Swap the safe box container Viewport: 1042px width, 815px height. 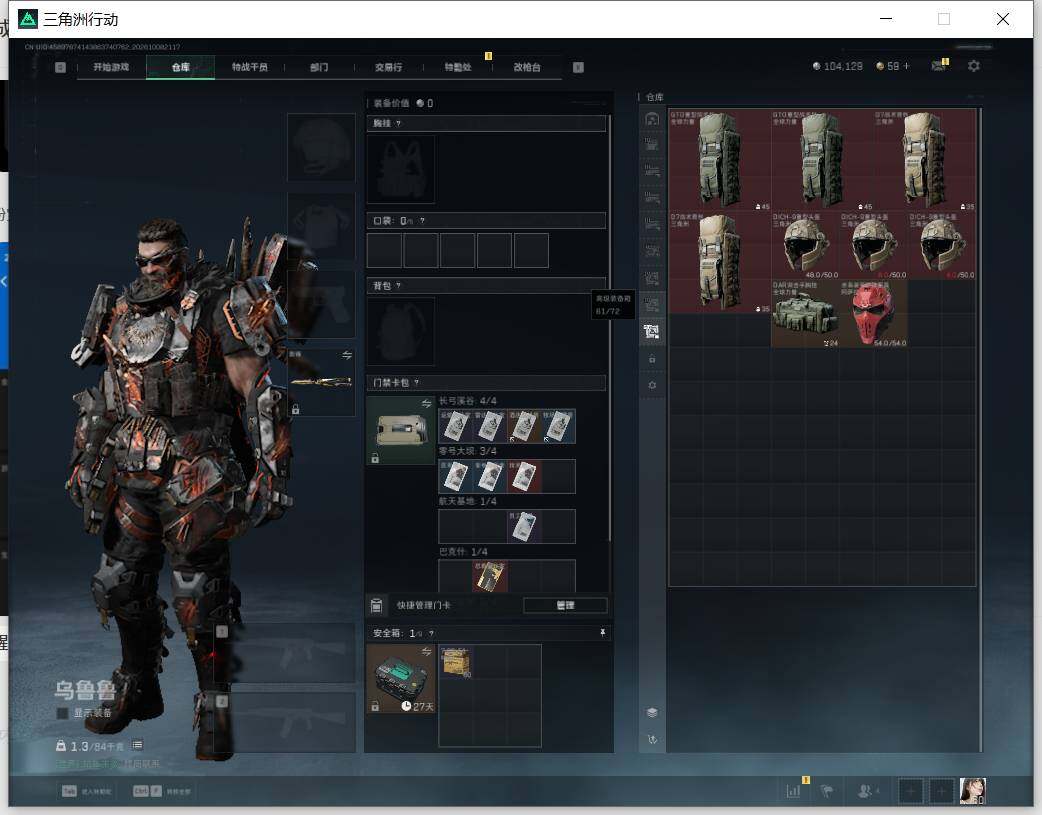pos(426,651)
